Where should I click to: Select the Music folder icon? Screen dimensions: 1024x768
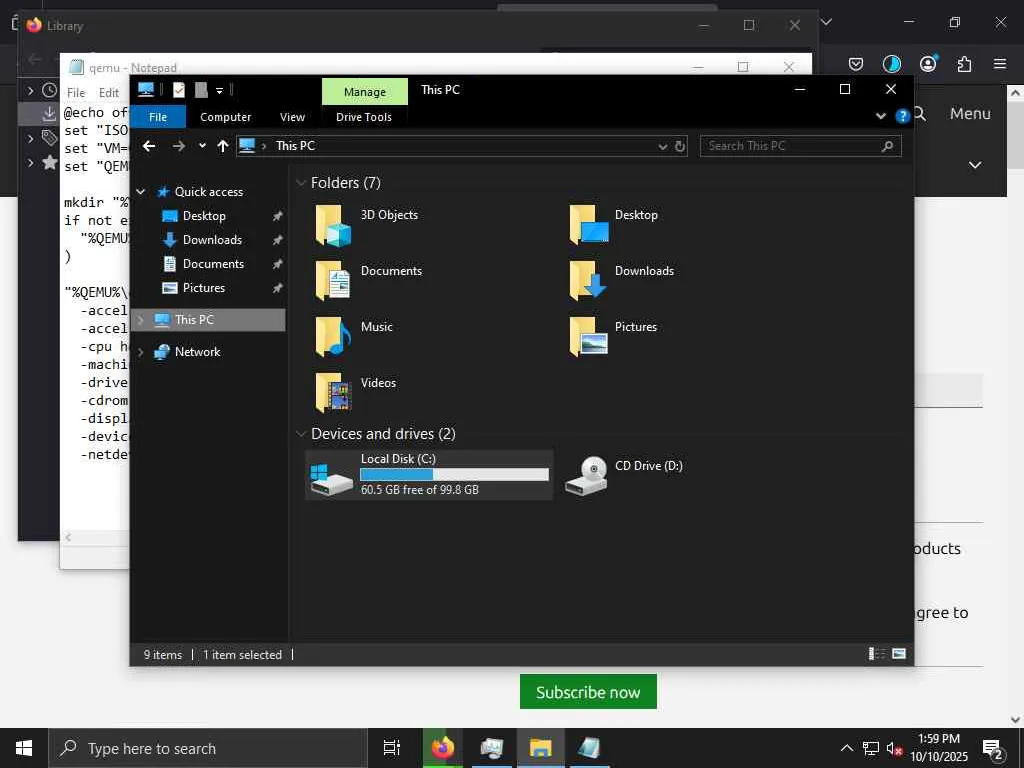click(x=332, y=337)
